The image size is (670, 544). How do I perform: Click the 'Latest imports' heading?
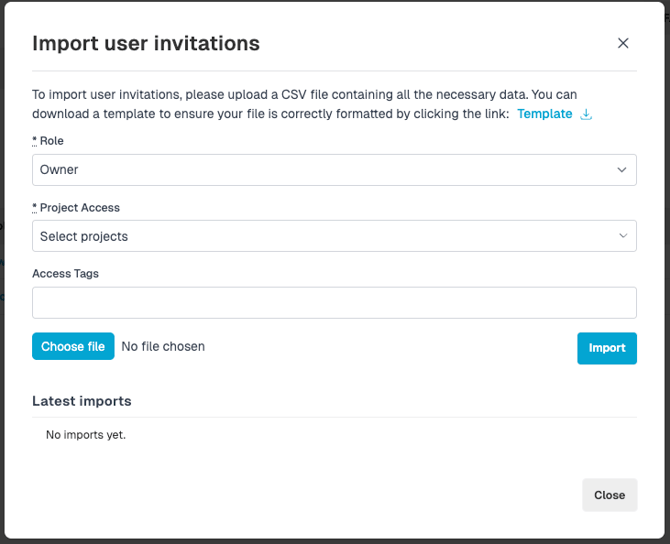tap(82, 401)
